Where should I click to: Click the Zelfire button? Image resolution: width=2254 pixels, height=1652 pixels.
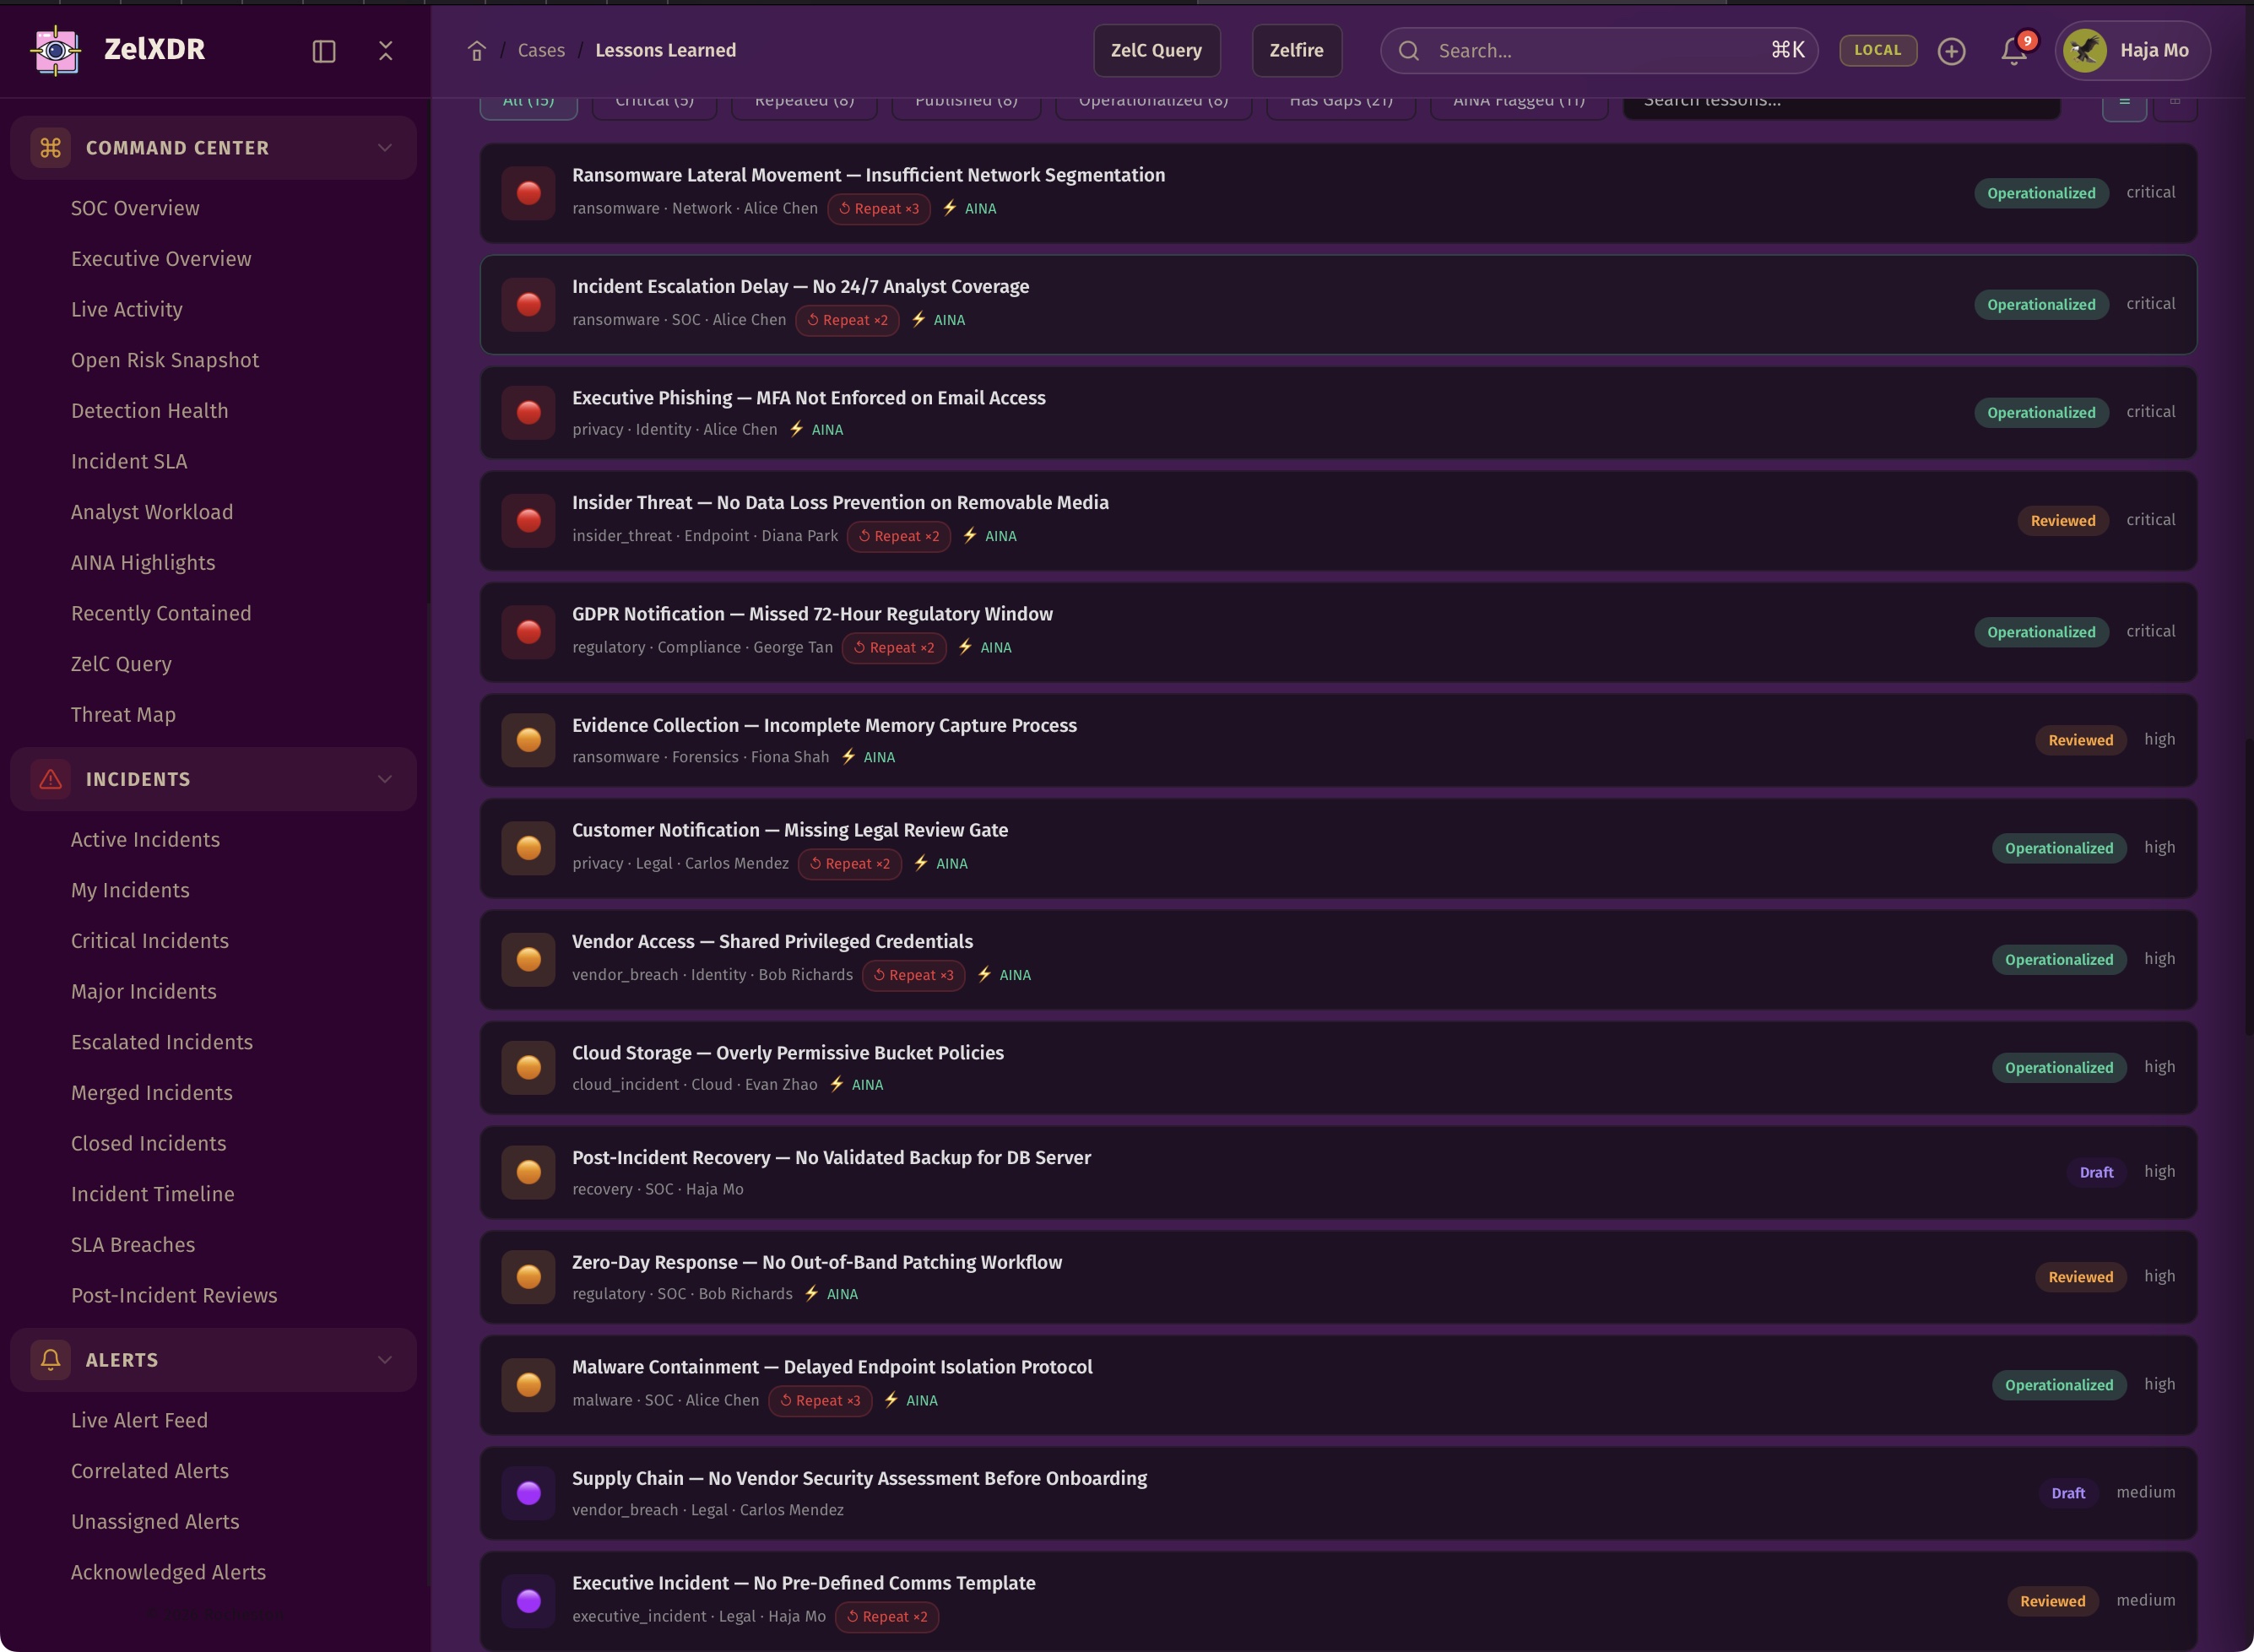click(x=1296, y=51)
